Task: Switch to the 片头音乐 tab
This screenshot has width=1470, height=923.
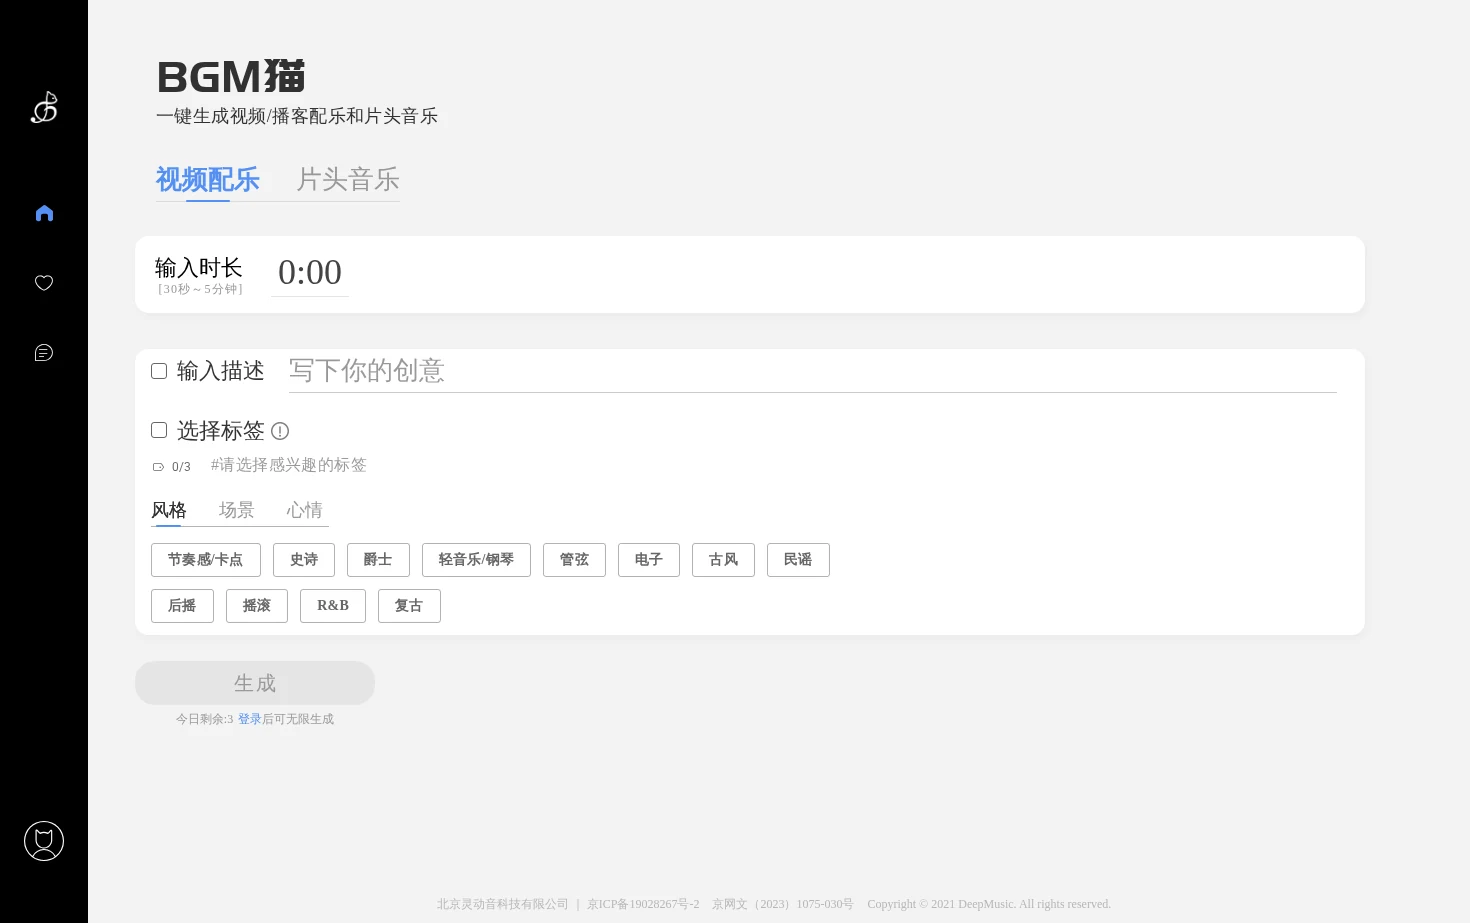Action: pos(348,180)
